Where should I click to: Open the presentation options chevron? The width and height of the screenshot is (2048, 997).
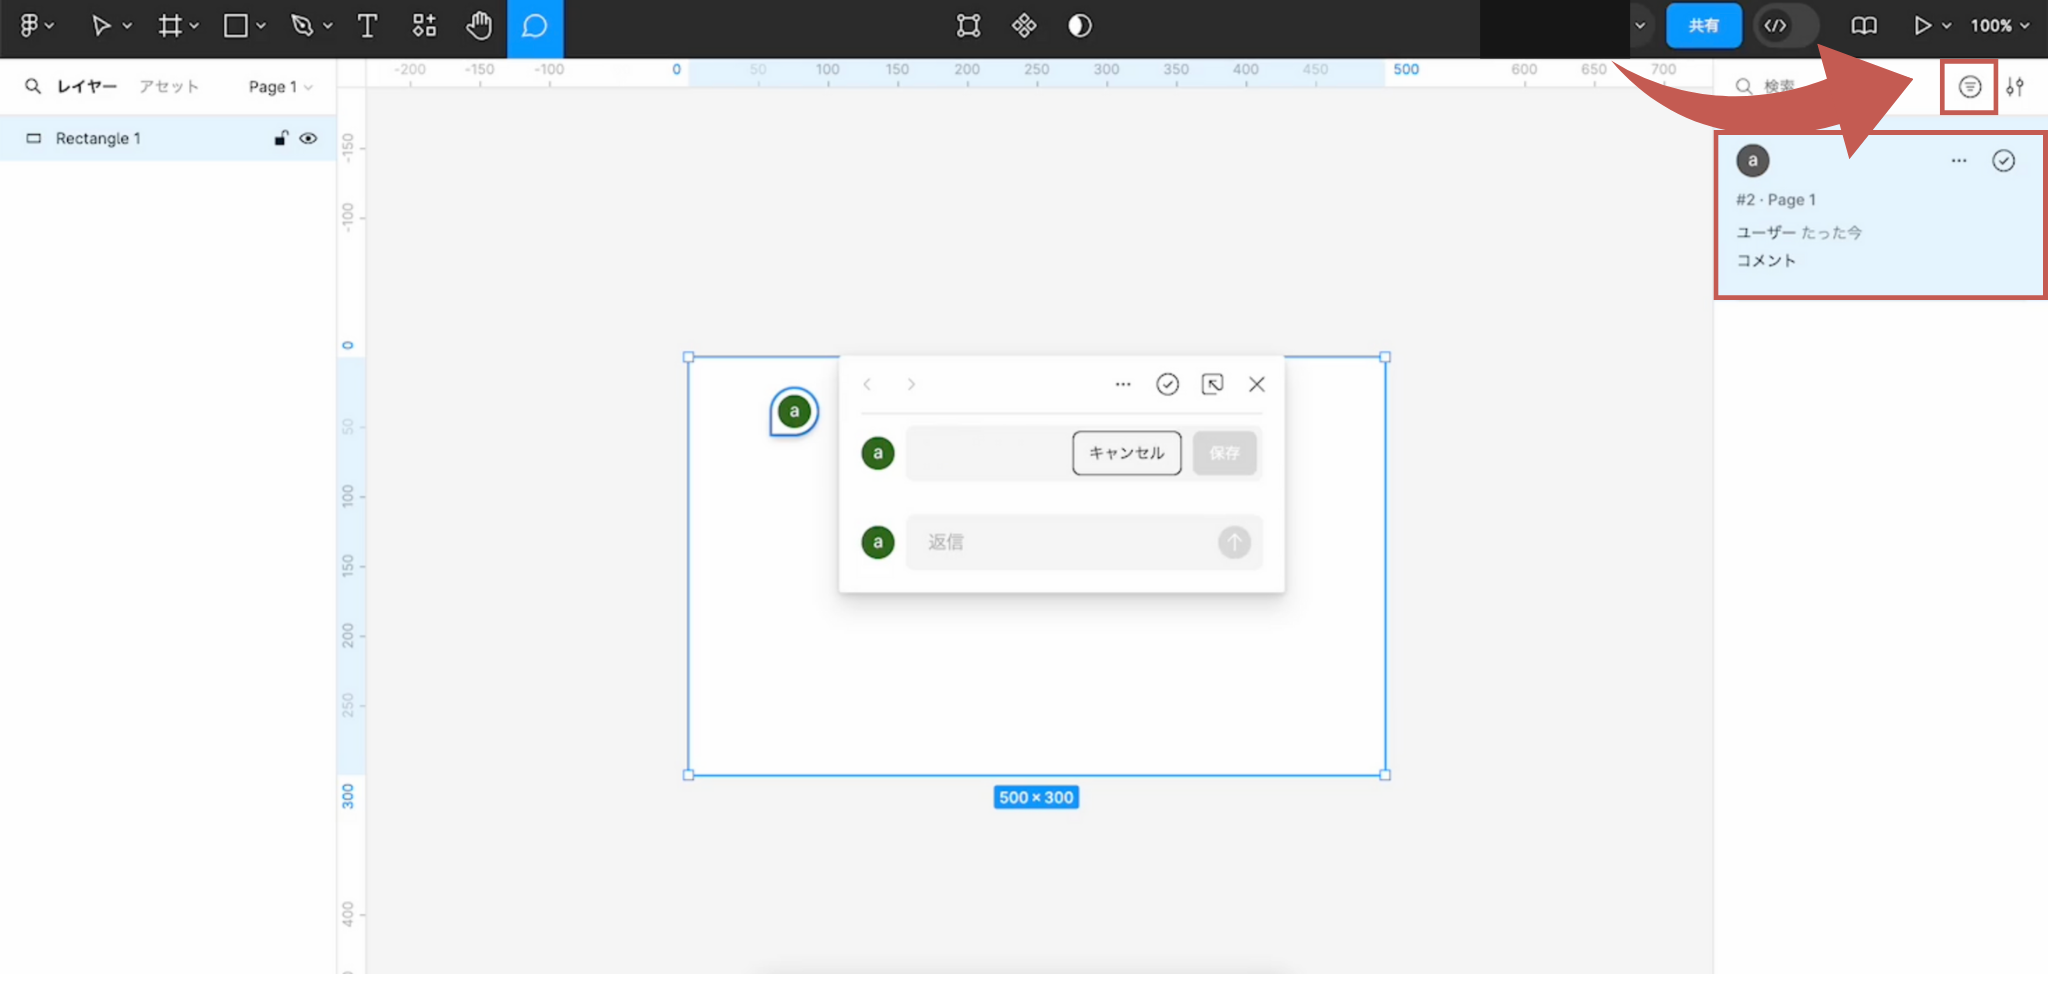1944,26
